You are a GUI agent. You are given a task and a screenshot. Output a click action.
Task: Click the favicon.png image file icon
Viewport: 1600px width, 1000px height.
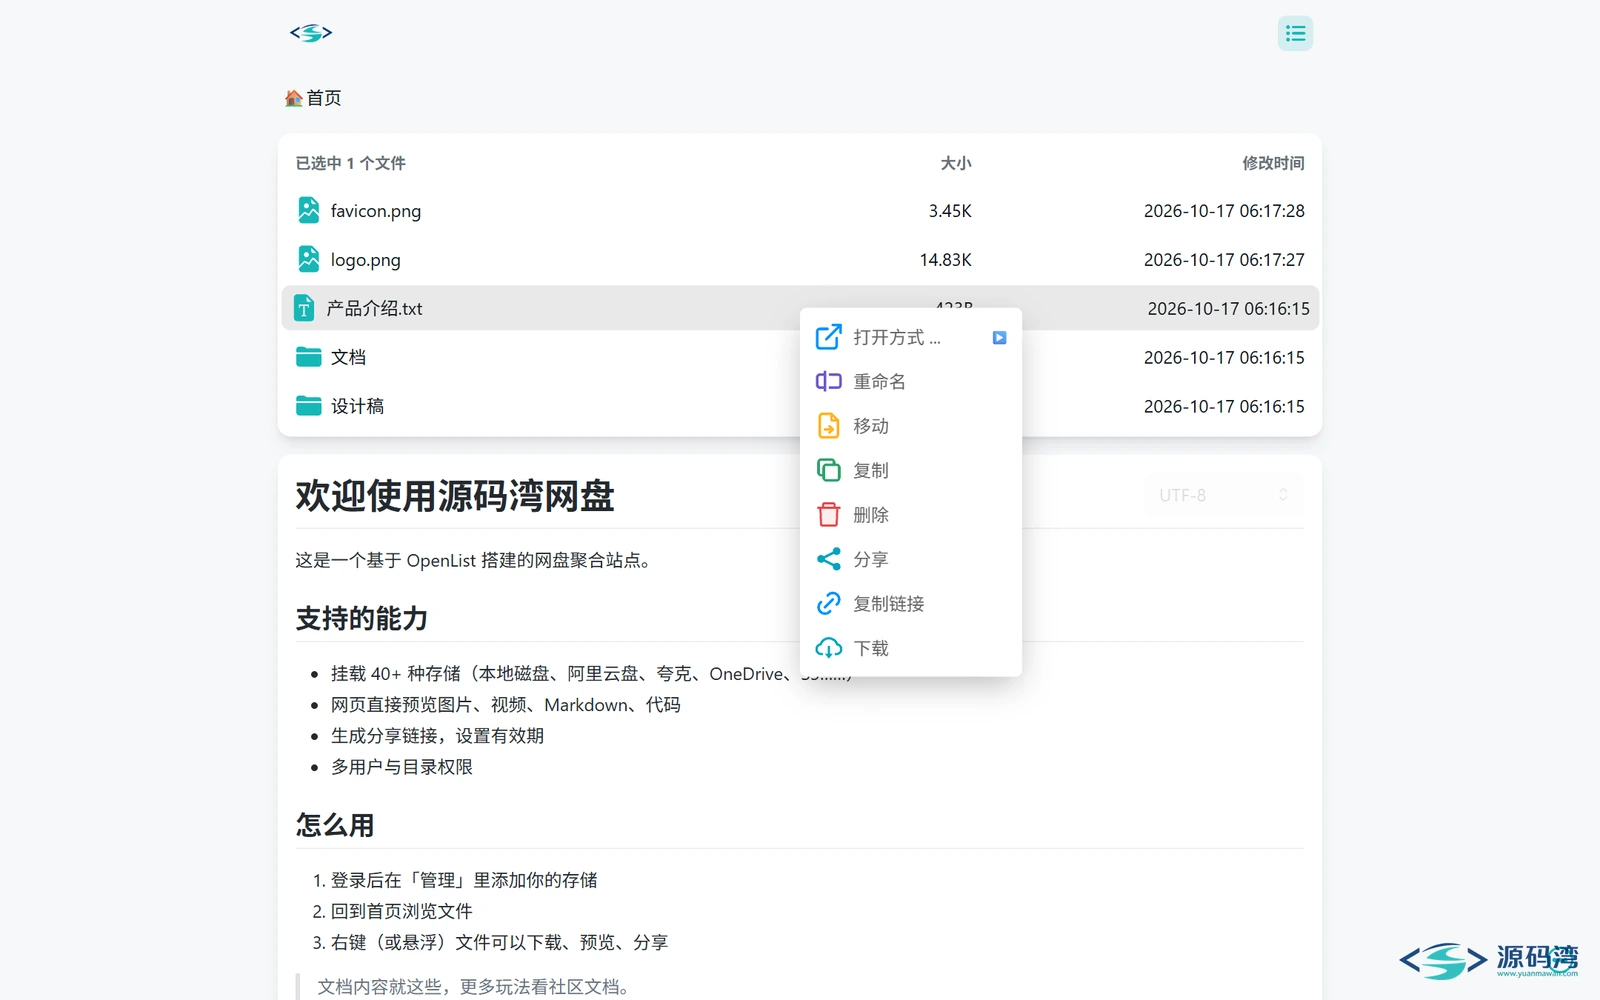(x=309, y=210)
